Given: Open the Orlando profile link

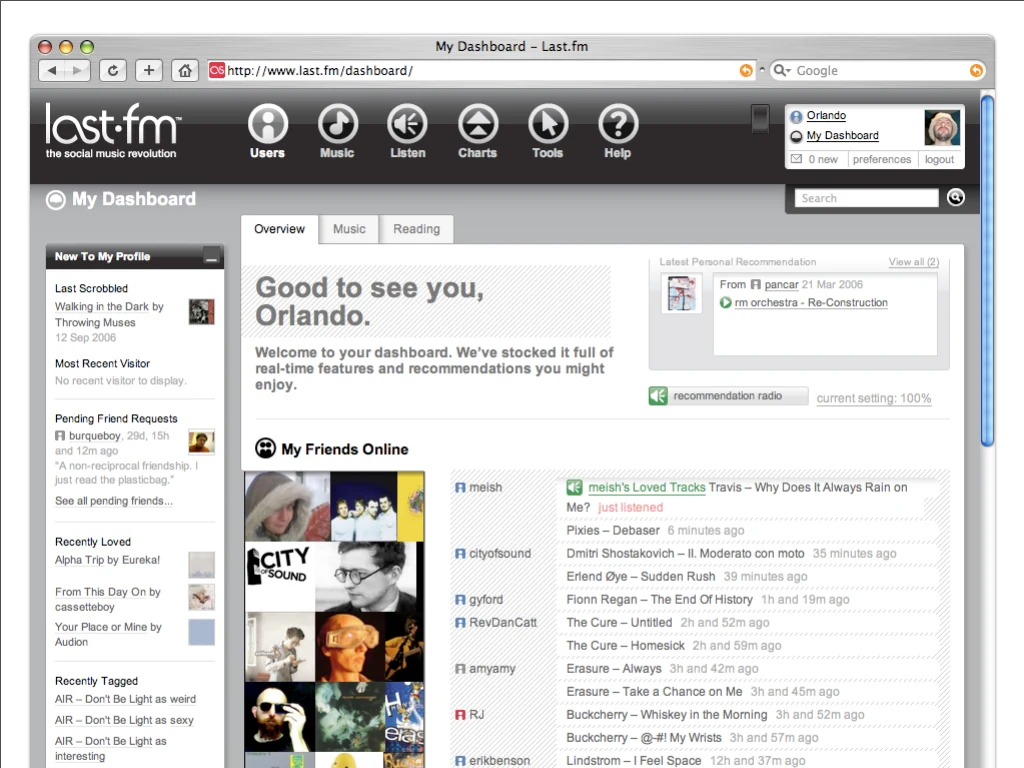Looking at the screenshot, I should (826, 116).
